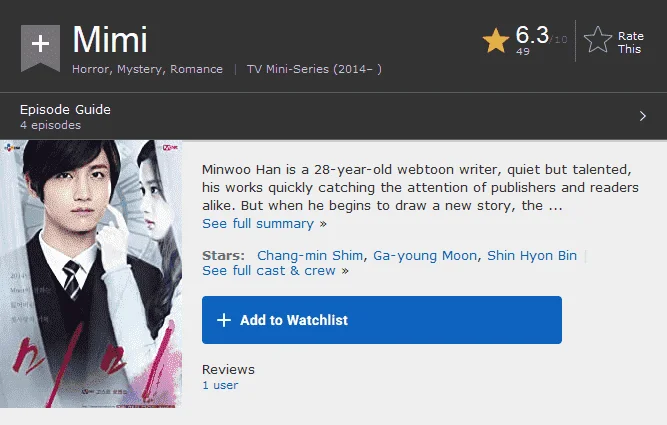Open Ga-young Moon's profile
Screen dimensions: 667x425
[425, 256]
